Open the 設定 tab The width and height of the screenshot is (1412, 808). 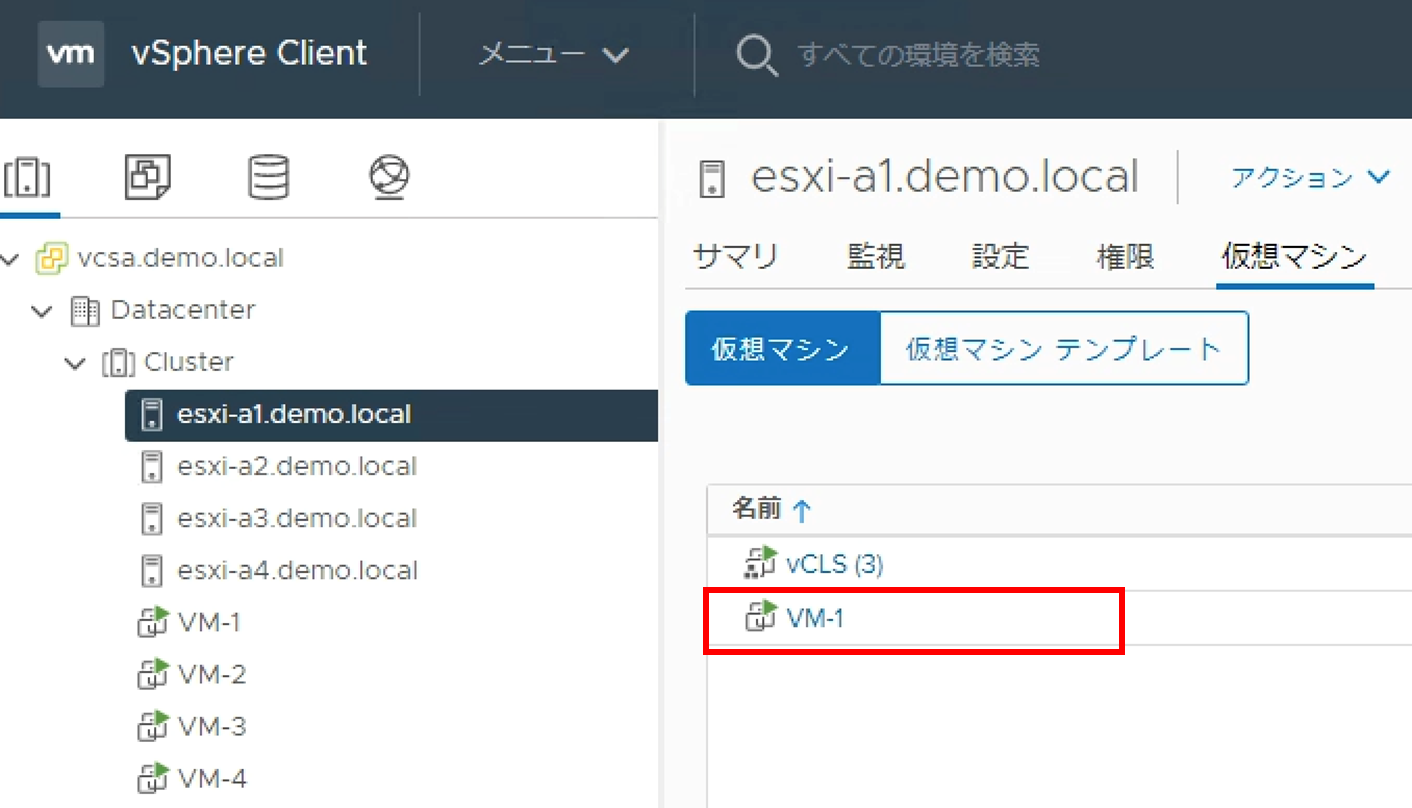[1001, 257]
